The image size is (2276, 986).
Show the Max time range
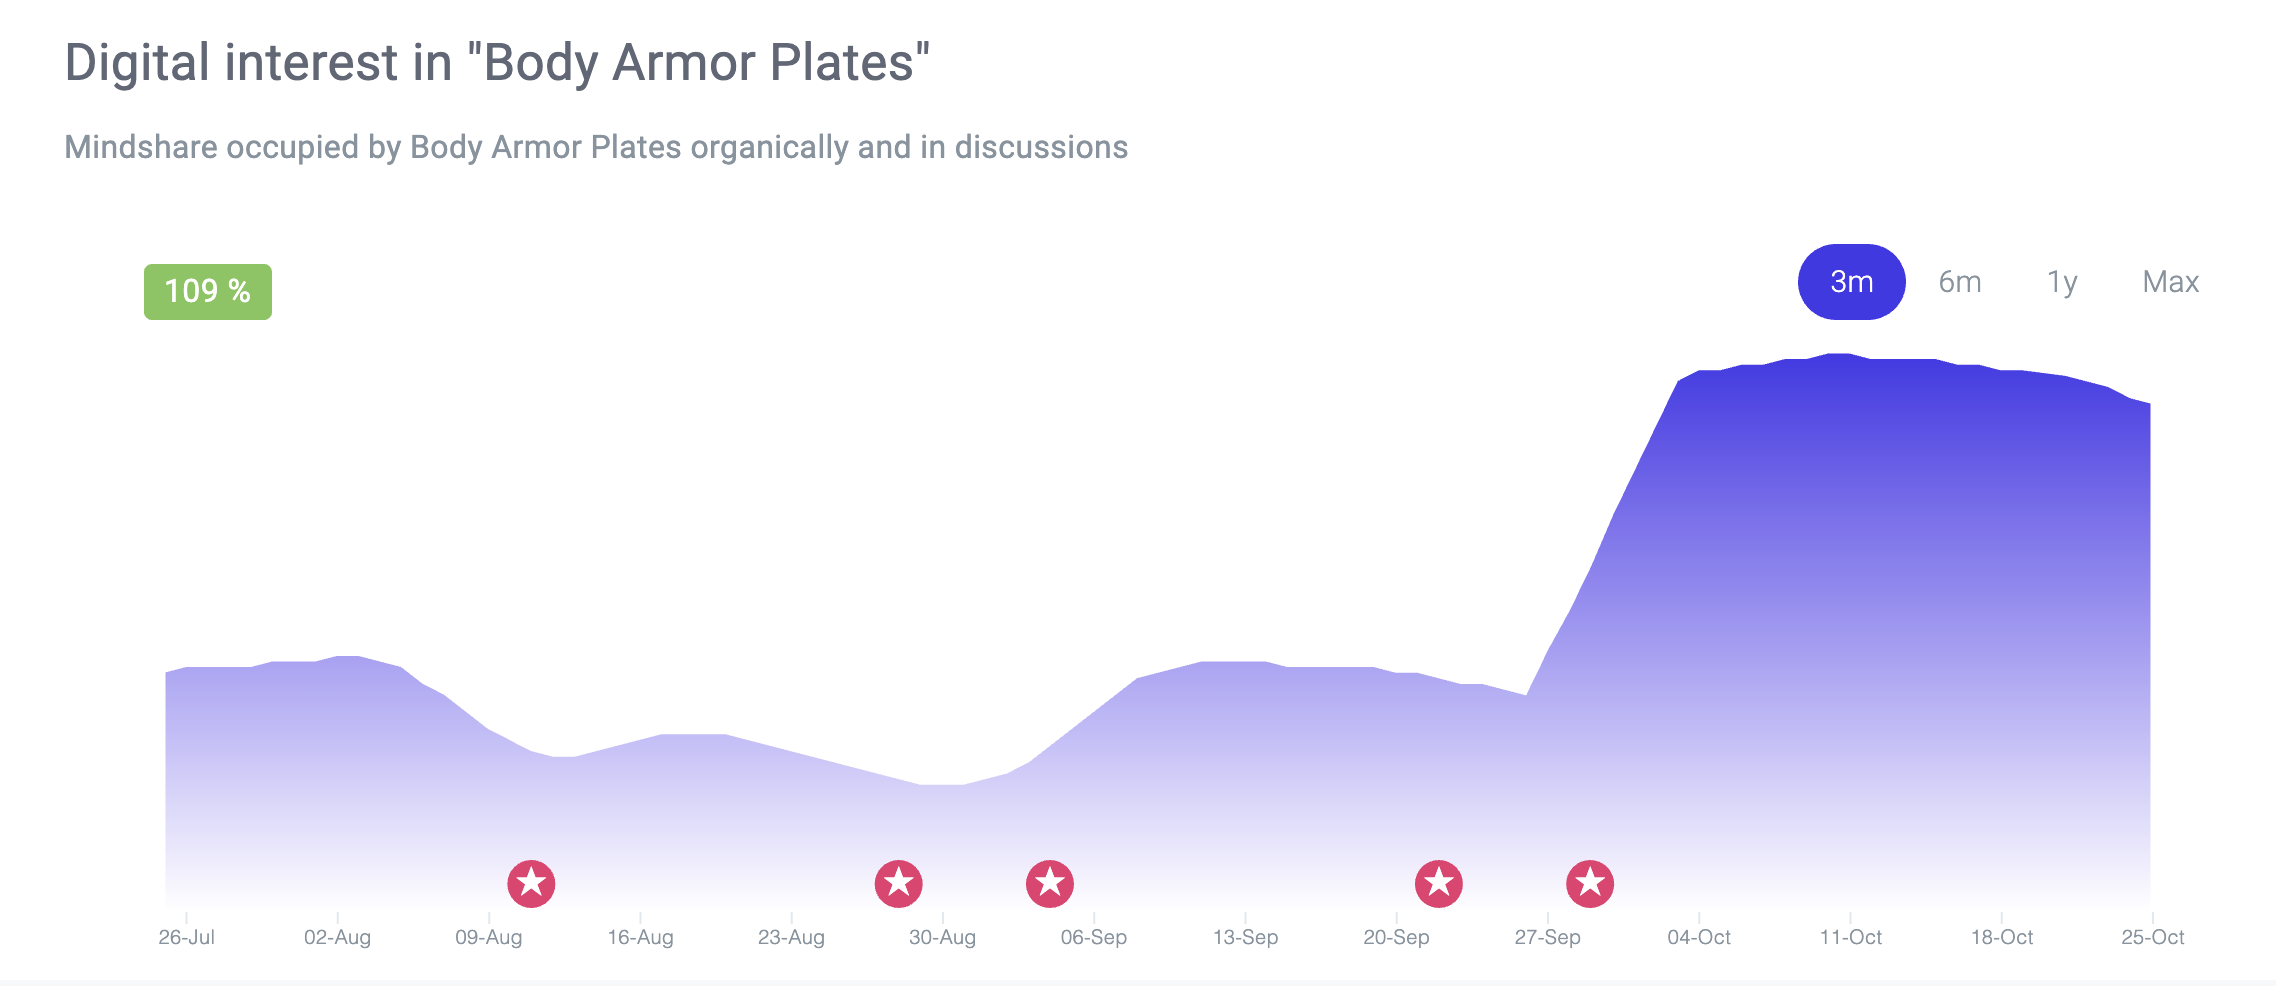coord(2171,282)
